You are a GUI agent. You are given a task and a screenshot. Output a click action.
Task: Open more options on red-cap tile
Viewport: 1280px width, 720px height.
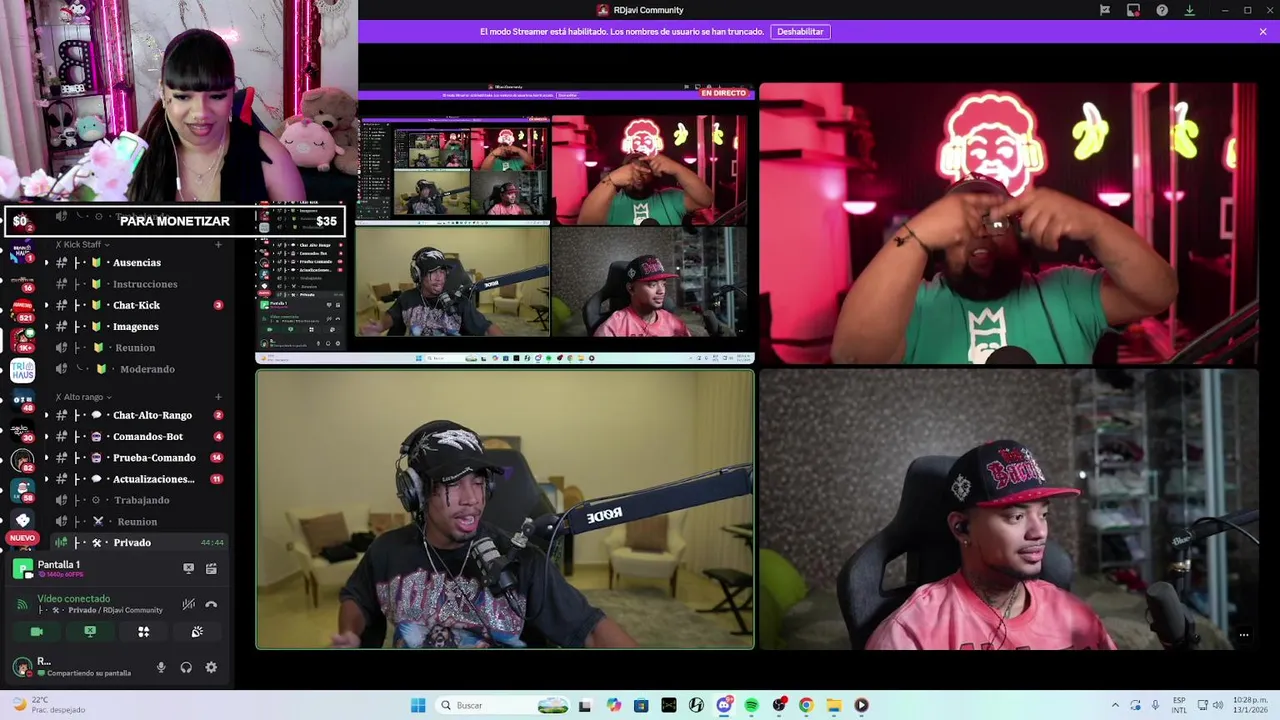point(1244,635)
